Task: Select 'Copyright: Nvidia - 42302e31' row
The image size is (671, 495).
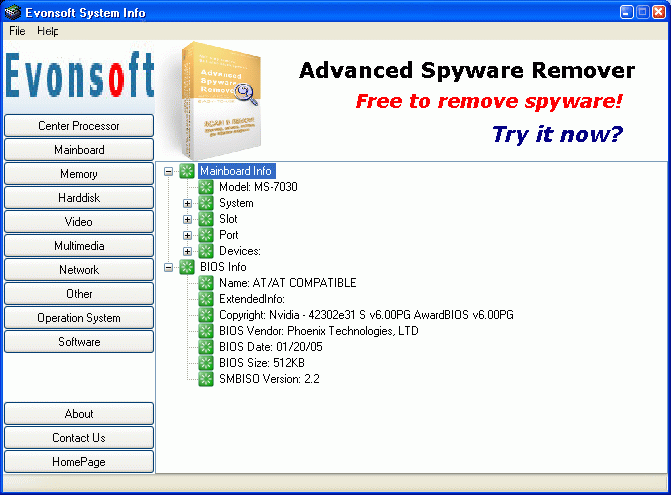Action: tap(366, 315)
